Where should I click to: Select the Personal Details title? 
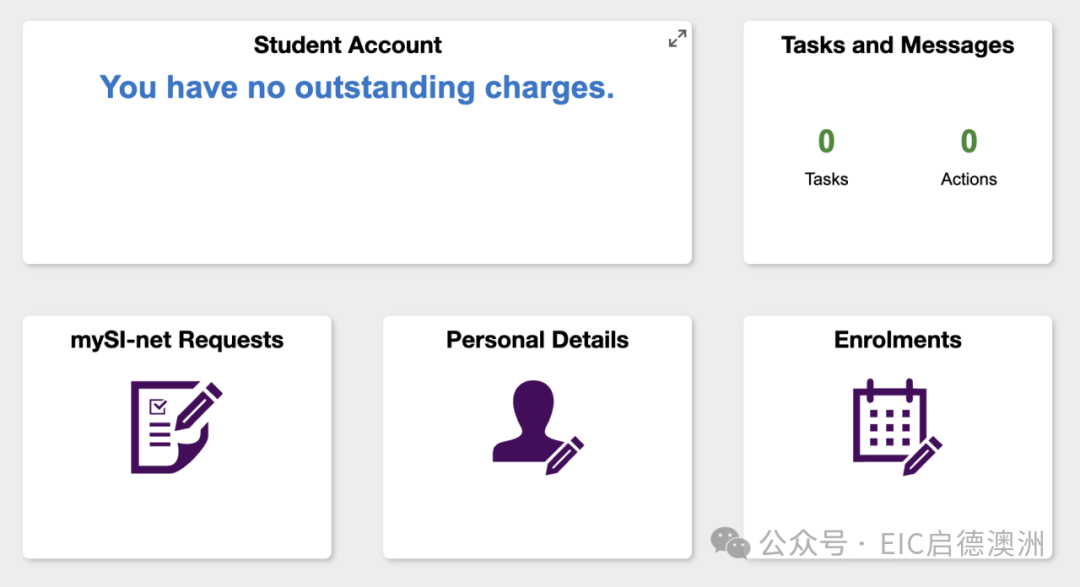[x=537, y=340]
